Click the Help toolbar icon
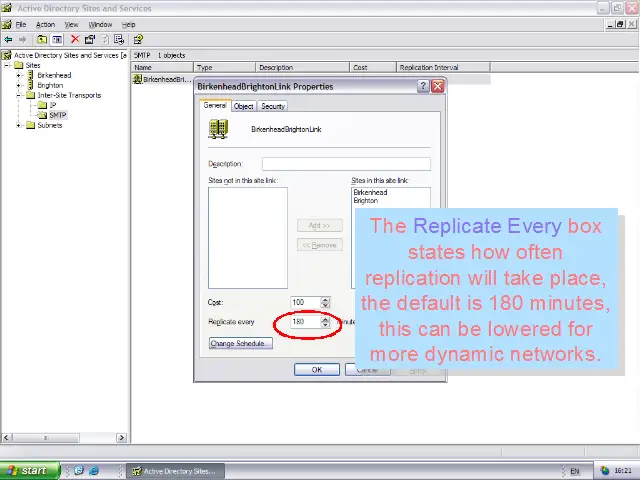The height and width of the screenshot is (480, 640). [x=138, y=40]
